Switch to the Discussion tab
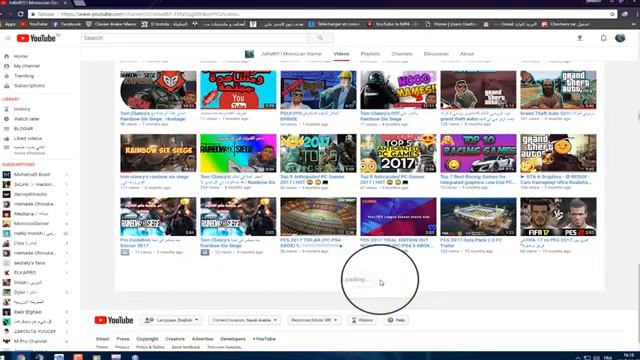The width and height of the screenshot is (640, 360). point(436,54)
